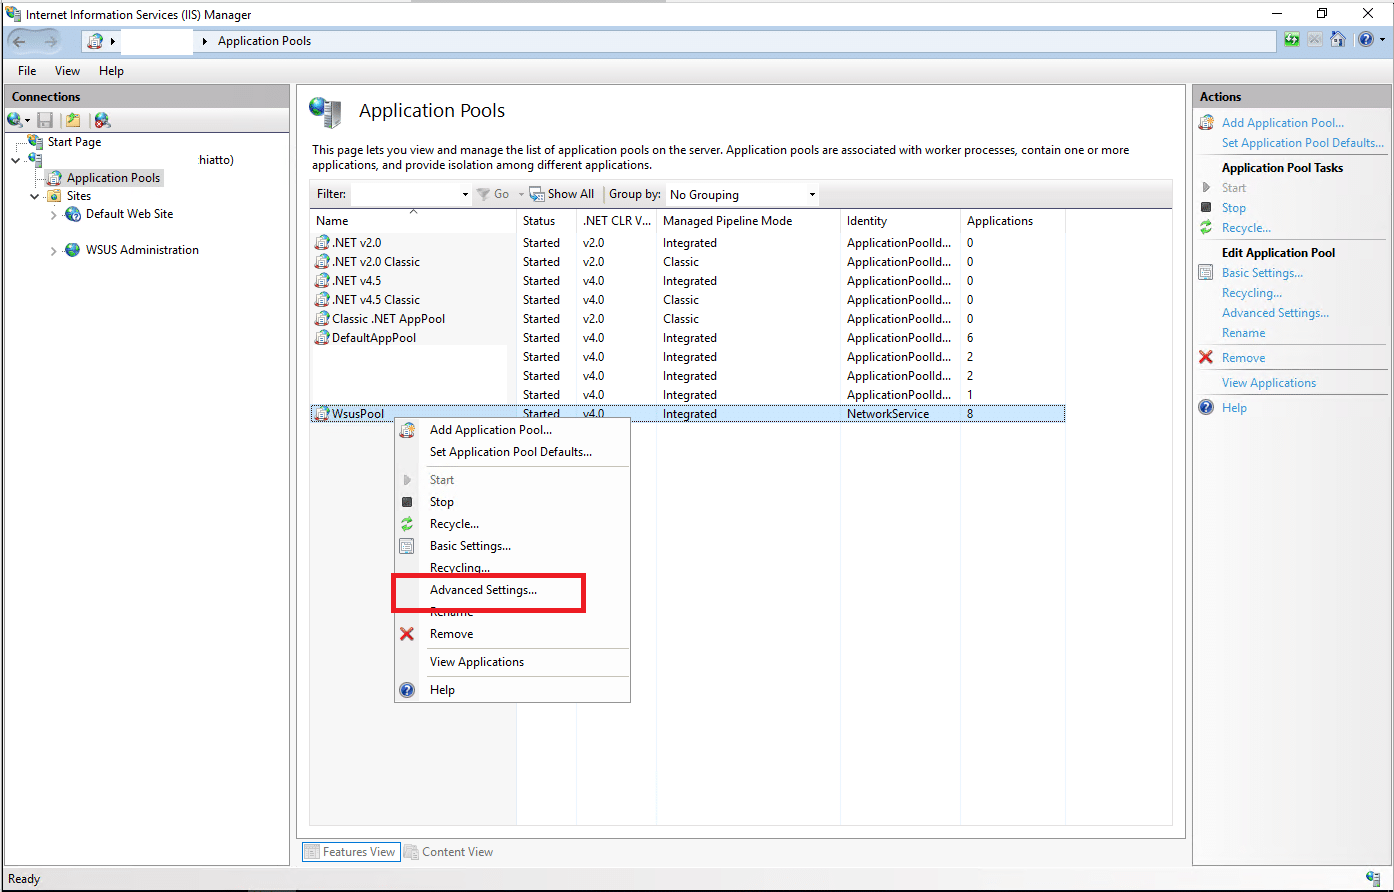Screen dimensions: 1394x892
Task: Sort the list by the Managed Pipeline Mode column header
Action: tap(749, 221)
